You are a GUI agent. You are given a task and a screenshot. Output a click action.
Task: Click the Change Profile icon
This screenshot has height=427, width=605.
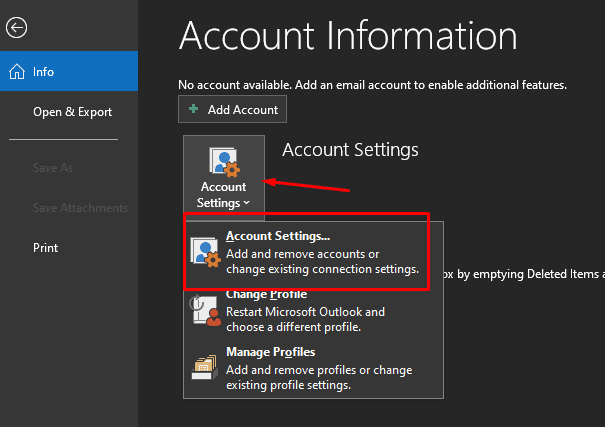tap(205, 311)
